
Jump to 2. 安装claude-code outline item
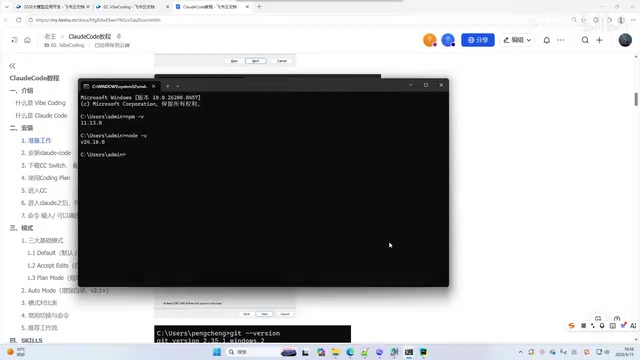[x=46, y=153]
